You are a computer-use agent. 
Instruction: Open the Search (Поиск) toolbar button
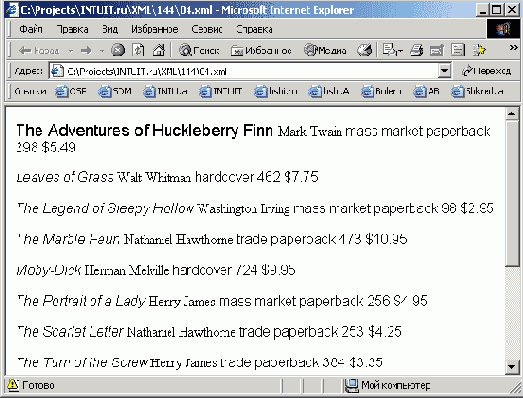199,50
